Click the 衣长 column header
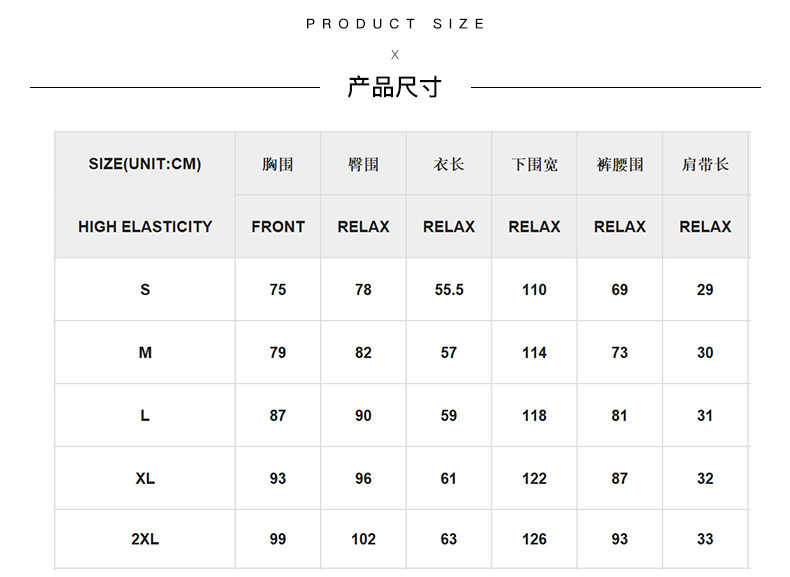This screenshot has height=577, width=790. (448, 164)
